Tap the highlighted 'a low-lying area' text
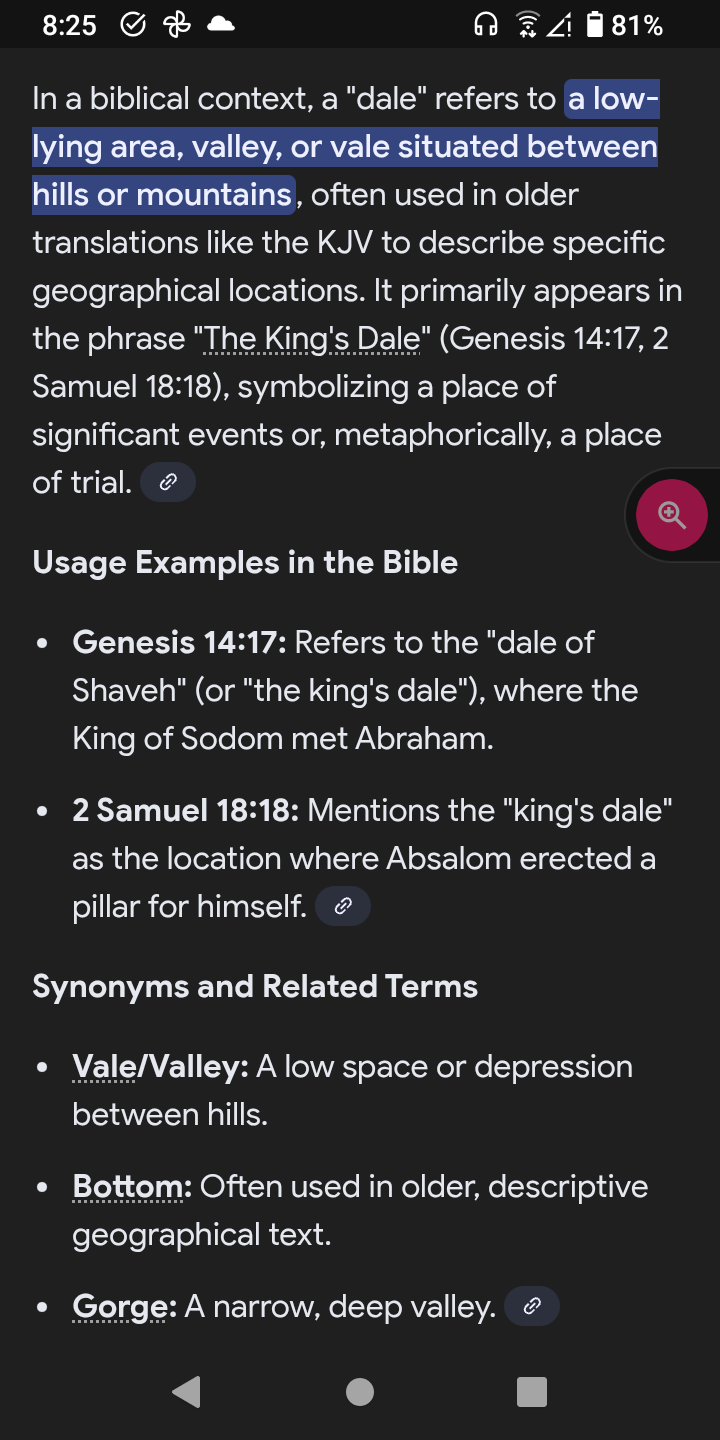Screen dimensions: 720x1440 pyautogui.click(x=345, y=147)
